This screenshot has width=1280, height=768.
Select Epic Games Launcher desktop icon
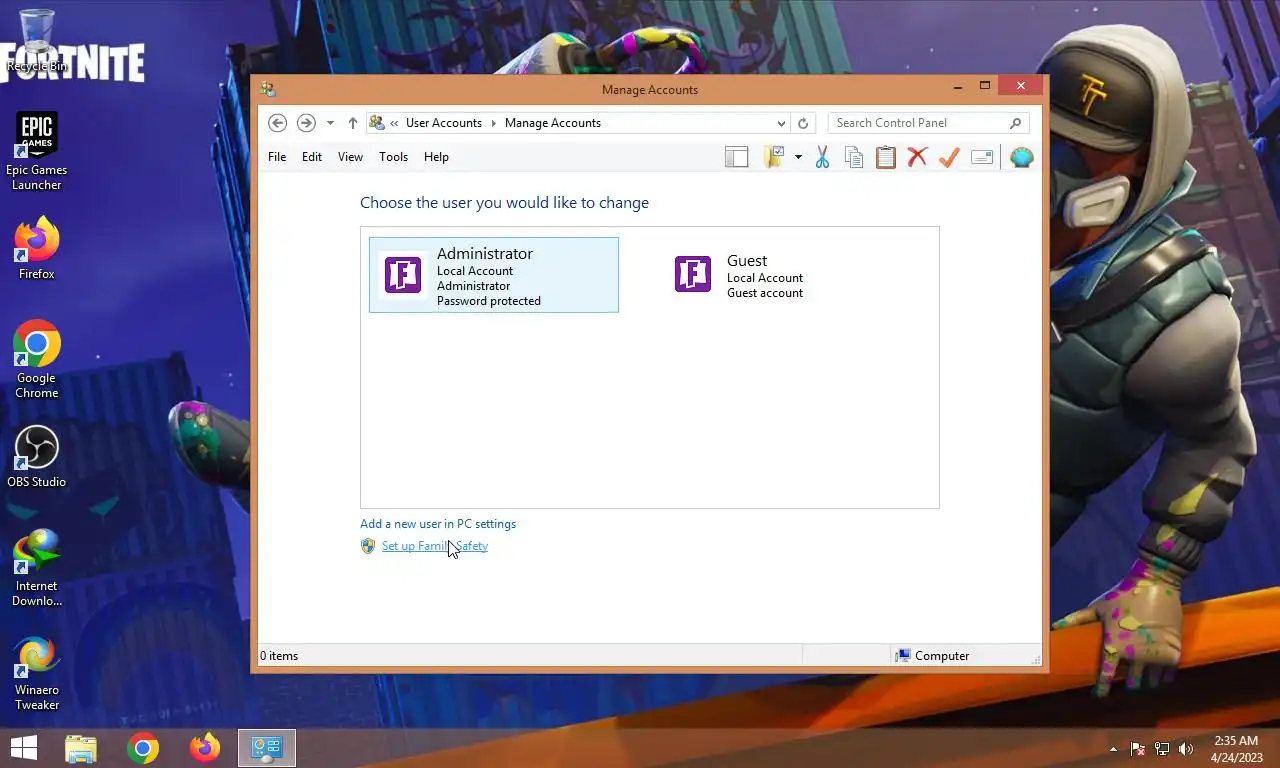tap(37, 150)
